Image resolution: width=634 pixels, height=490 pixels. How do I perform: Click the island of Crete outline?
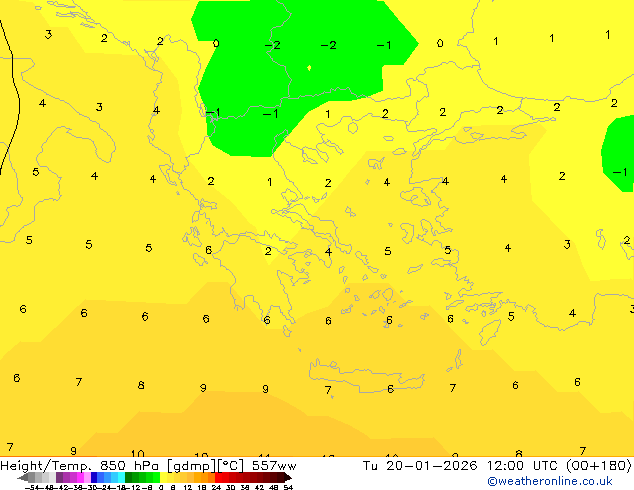[x=366, y=376]
